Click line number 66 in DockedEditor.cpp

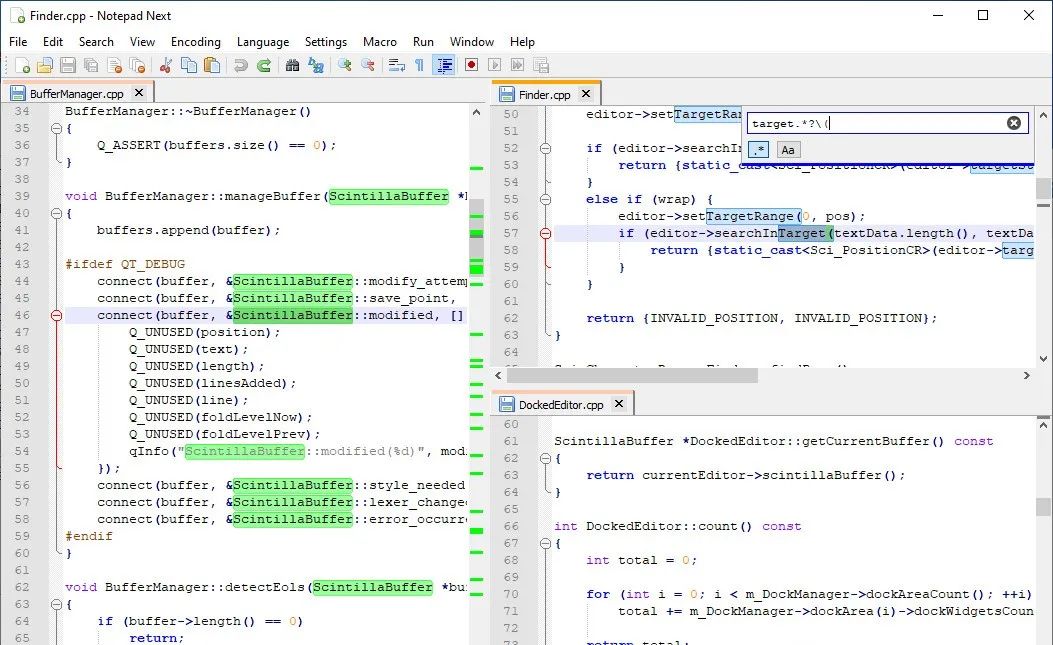[x=511, y=526]
